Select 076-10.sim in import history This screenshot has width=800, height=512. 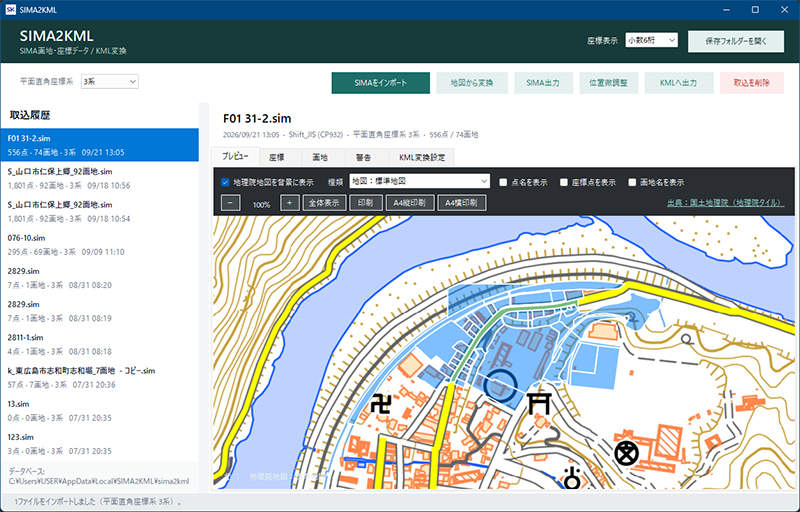click(99, 245)
